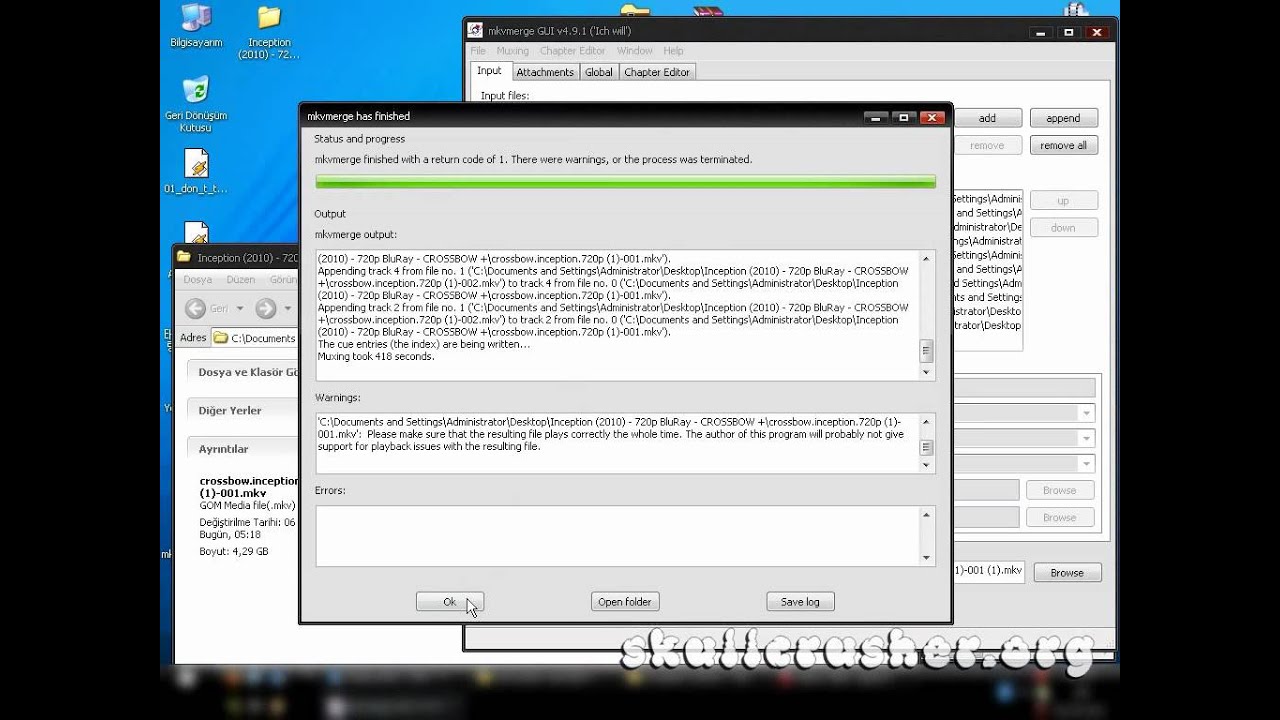Click the folder icon in Explorer title bar
The height and width of the screenshot is (720, 1280).
(x=184, y=257)
